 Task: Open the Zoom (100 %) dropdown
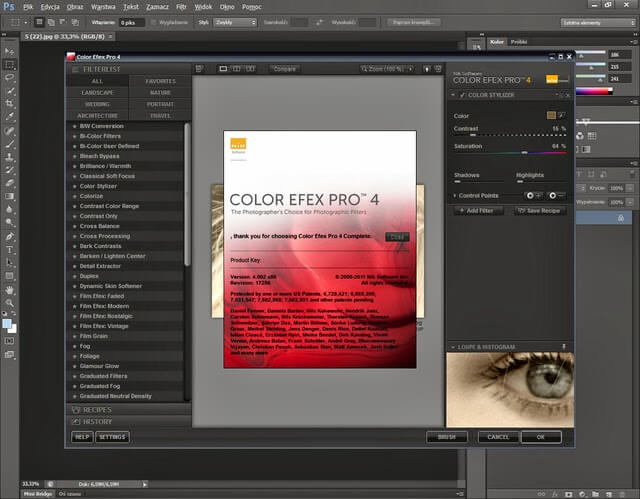387,69
